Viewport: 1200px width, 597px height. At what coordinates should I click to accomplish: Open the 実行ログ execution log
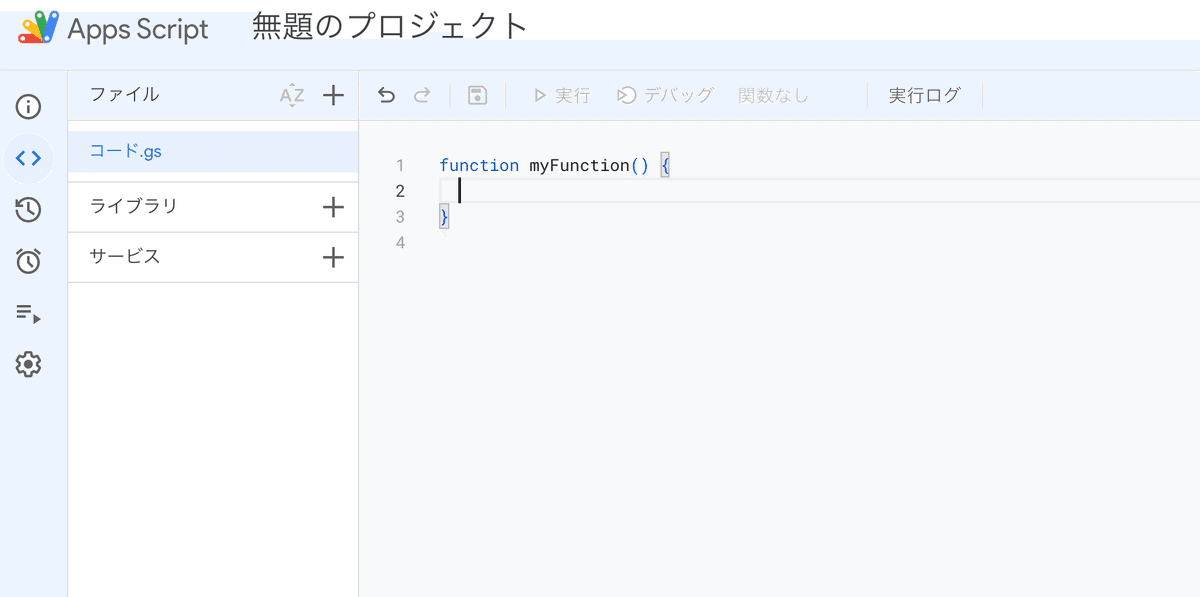point(923,94)
